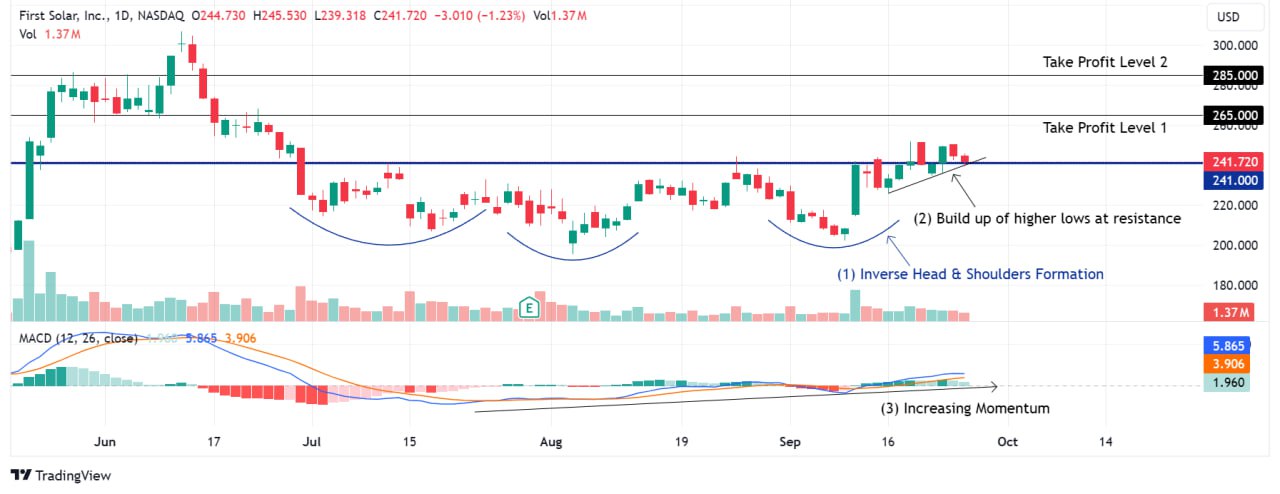The width and height of the screenshot is (1280, 494).
Task: Select the 'Take Profit Level 2' text label
Action: [x=1104, y=62]
